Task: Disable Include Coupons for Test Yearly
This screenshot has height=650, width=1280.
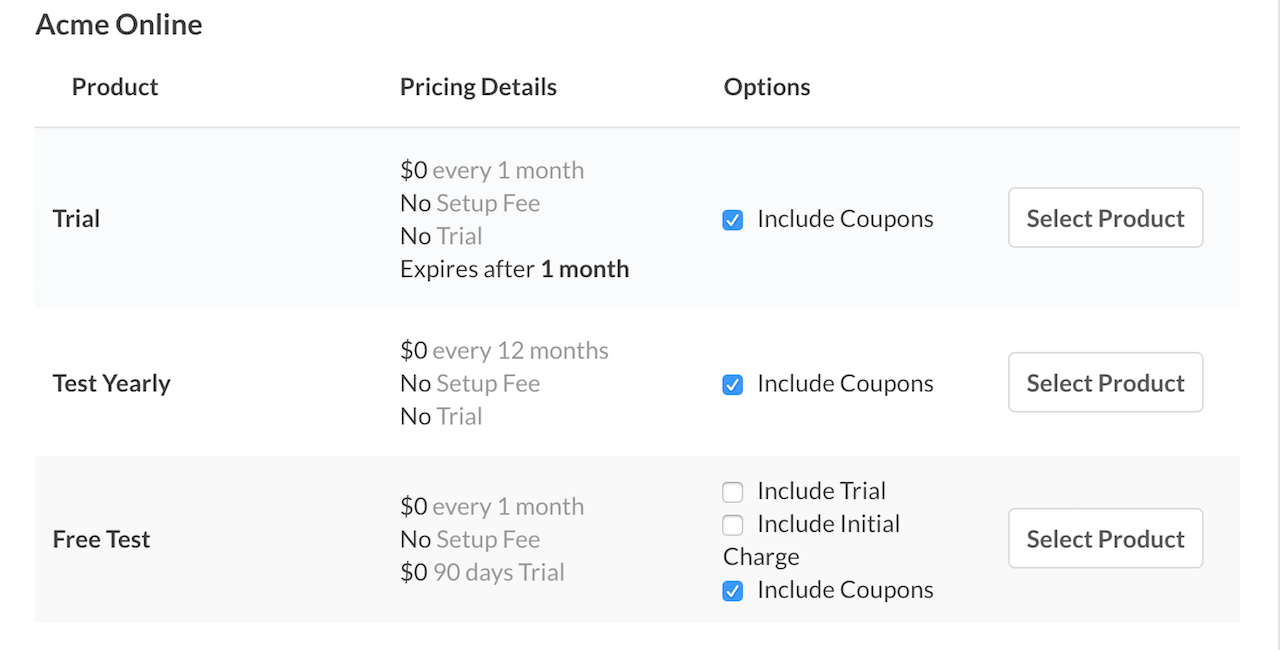Action: 732,384
